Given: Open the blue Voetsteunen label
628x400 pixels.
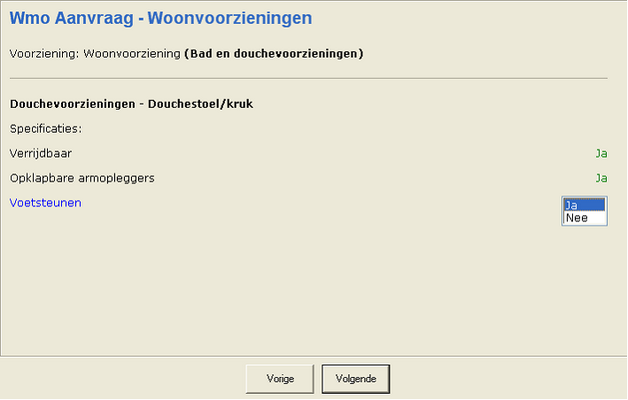Looking at the screenshot, I should (x=46, y=203).
